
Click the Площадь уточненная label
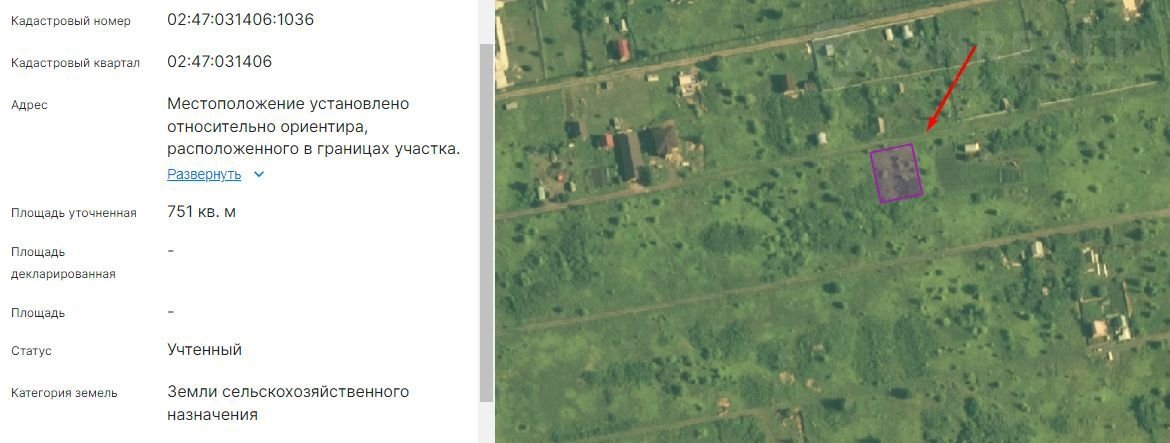click(x=74, y=213)
